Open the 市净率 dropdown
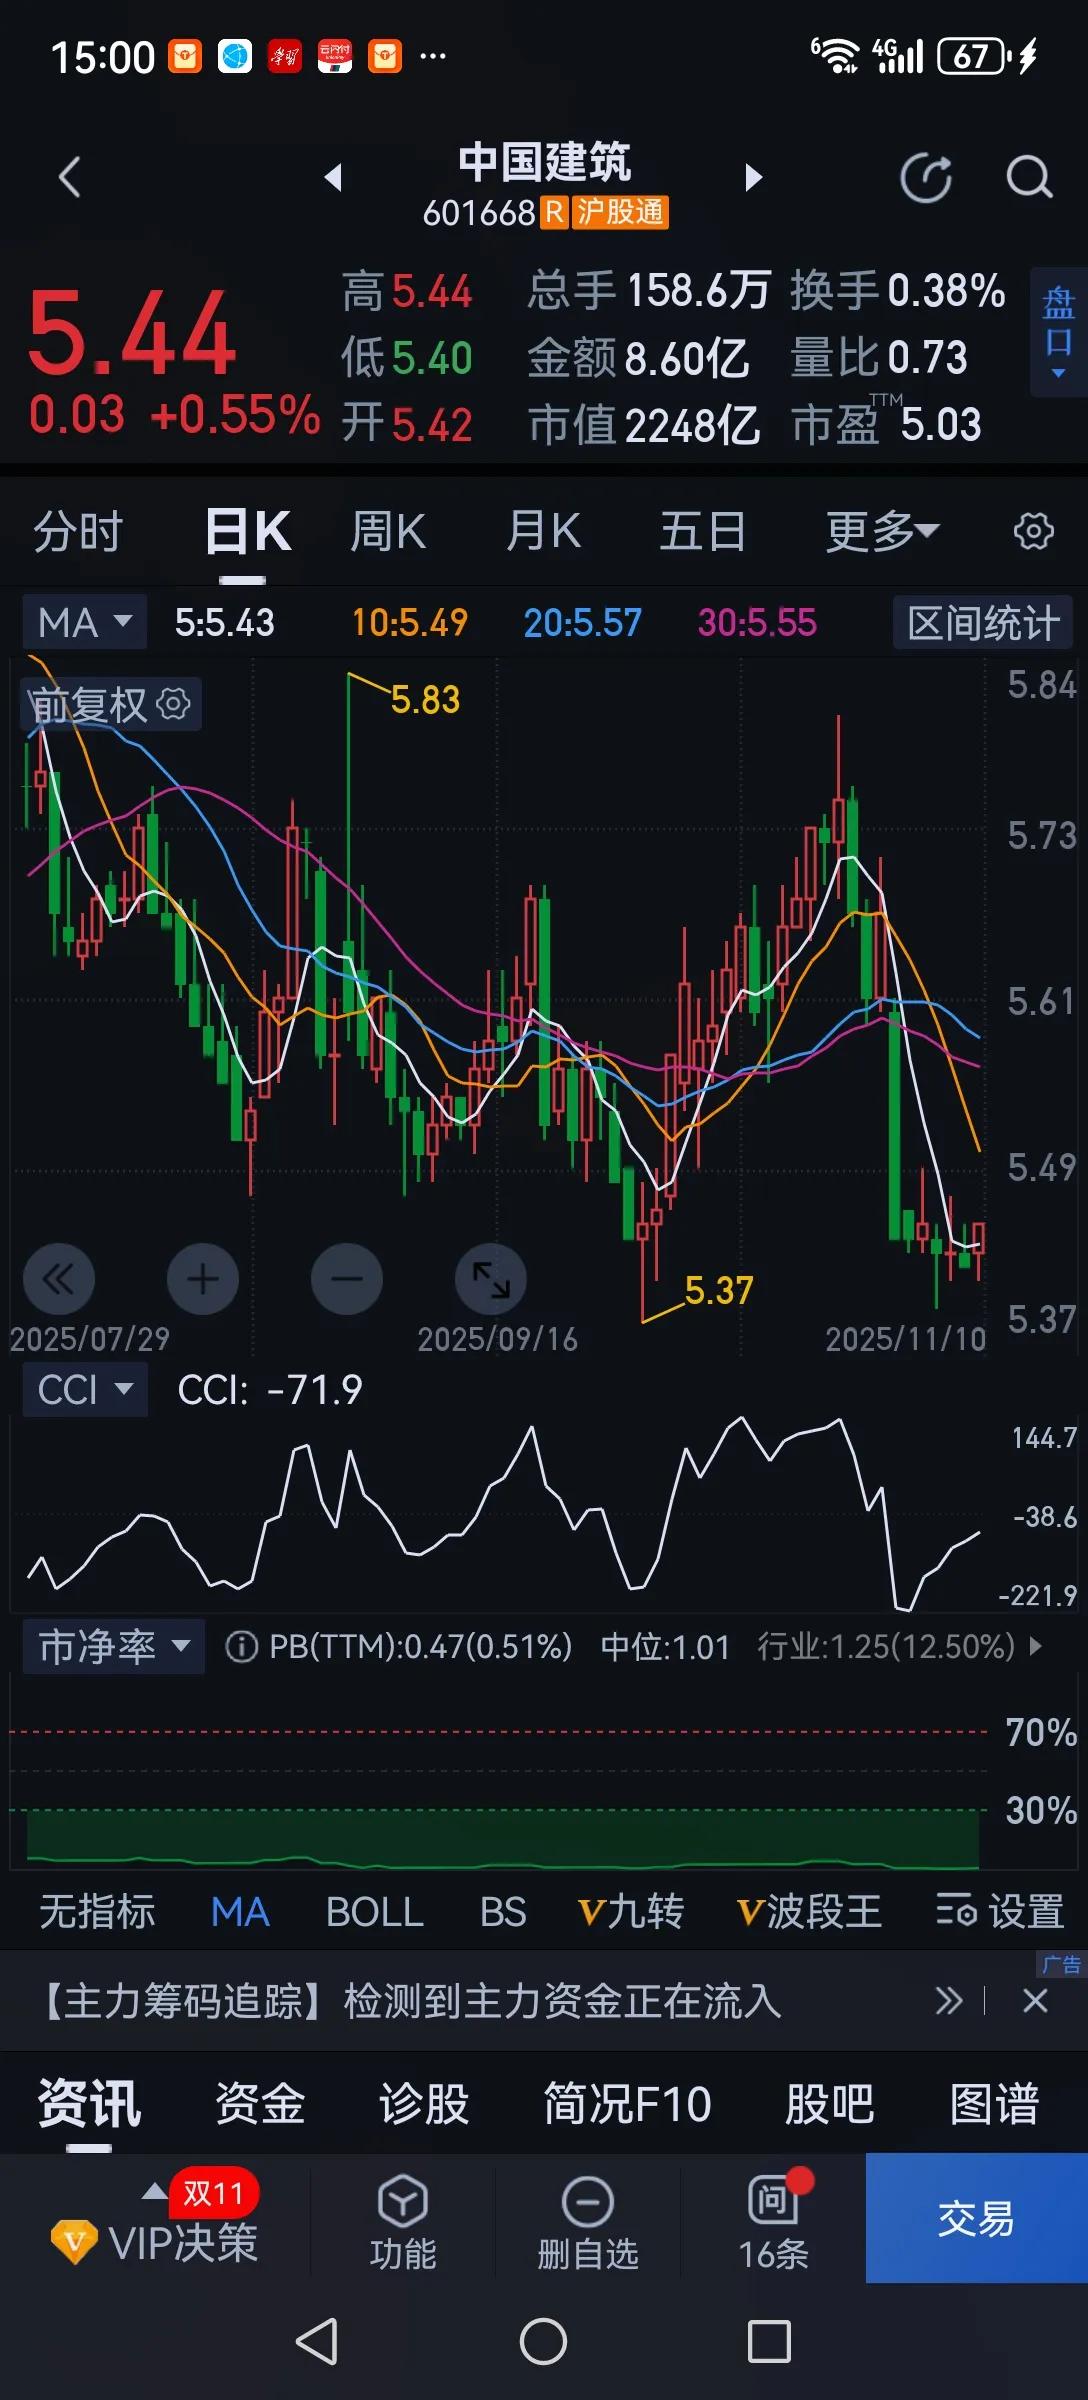Viewport: 1088px width, 2400px height. 114,1646
